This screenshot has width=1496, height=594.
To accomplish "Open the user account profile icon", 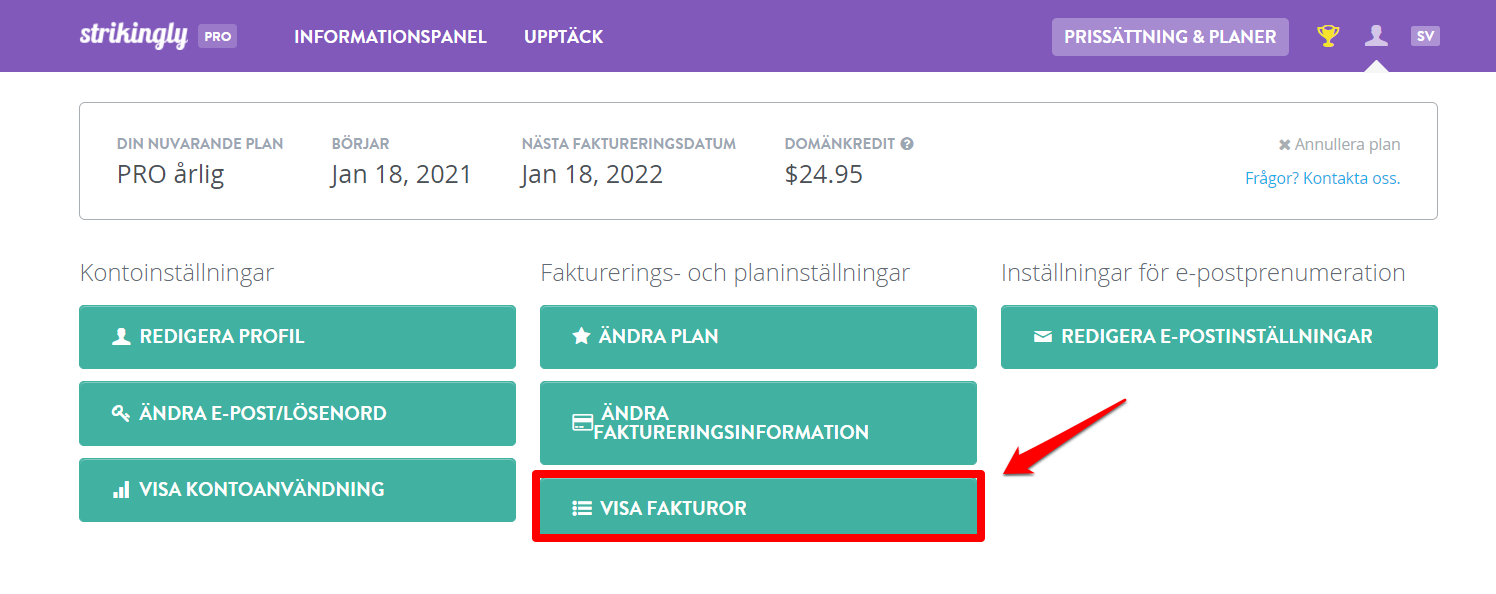I will [1376, 36].
